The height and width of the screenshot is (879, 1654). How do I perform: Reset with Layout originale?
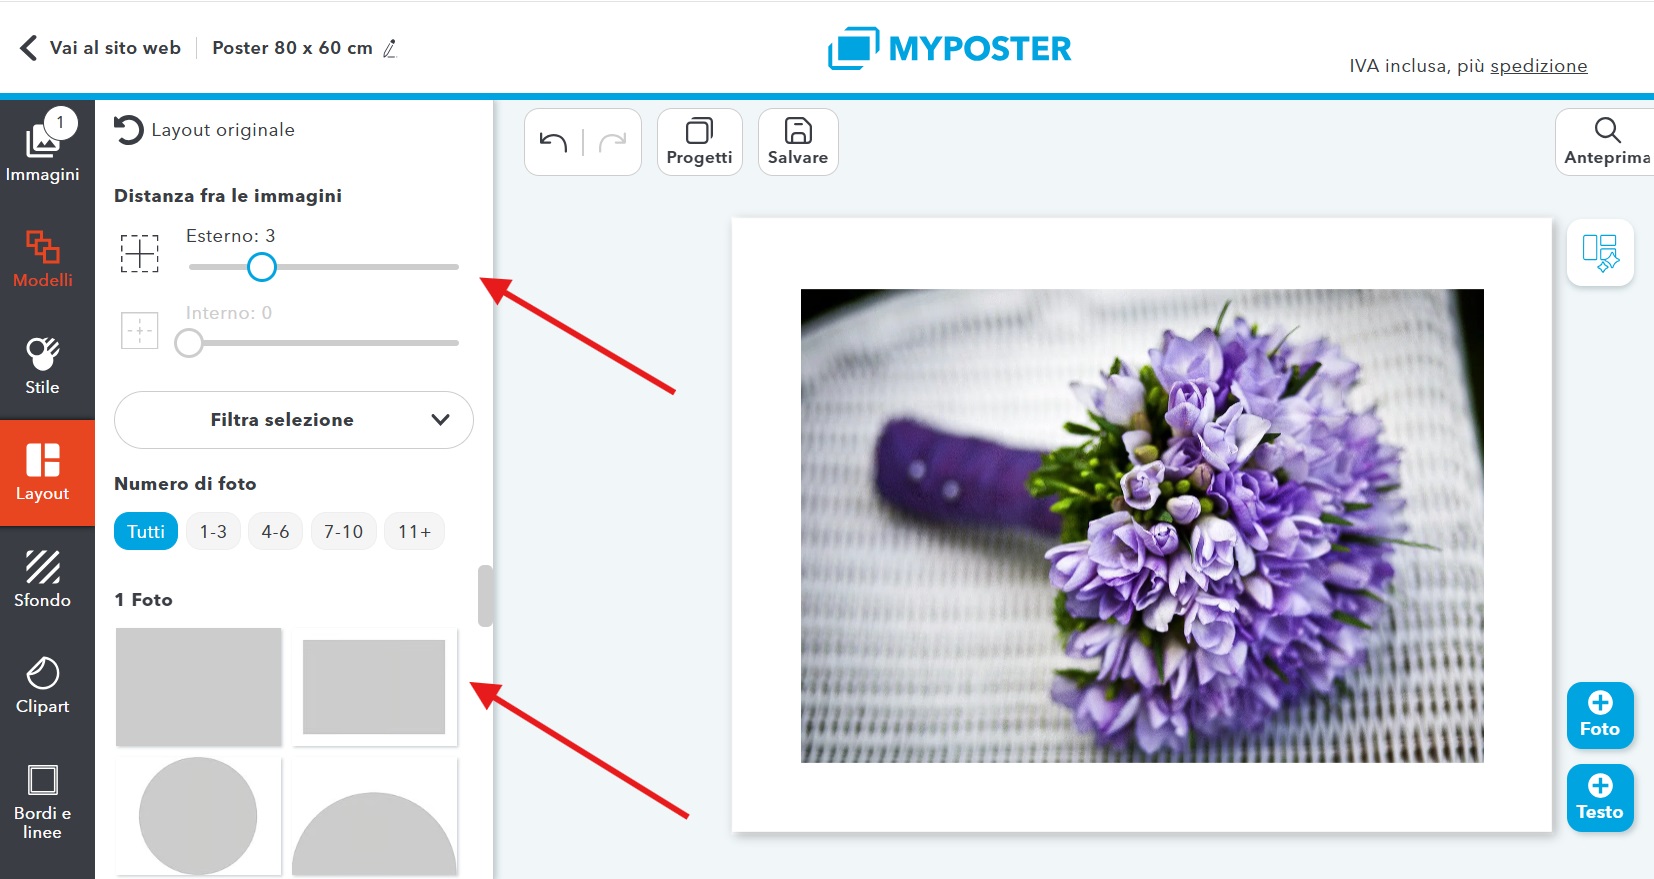click(204, 130)
